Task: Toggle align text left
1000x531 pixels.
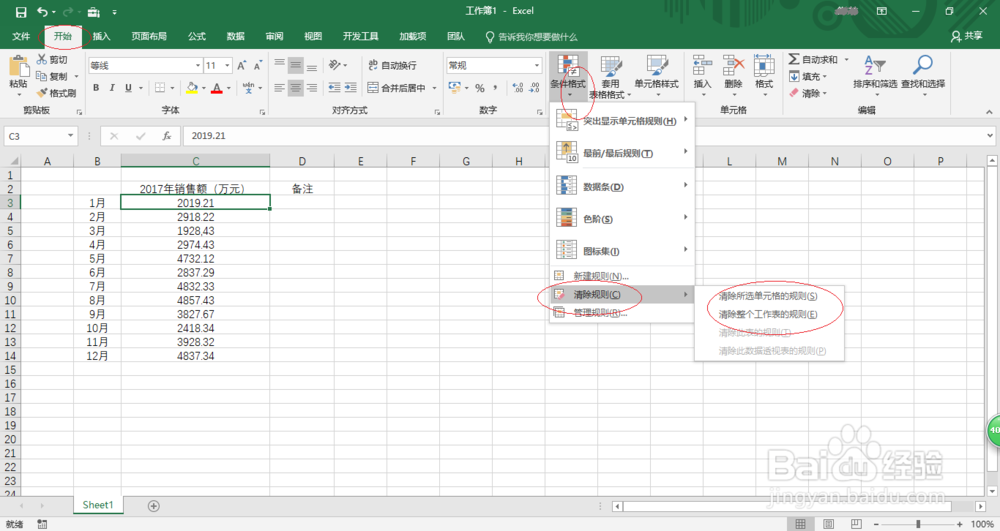Action: click(279, 87)
